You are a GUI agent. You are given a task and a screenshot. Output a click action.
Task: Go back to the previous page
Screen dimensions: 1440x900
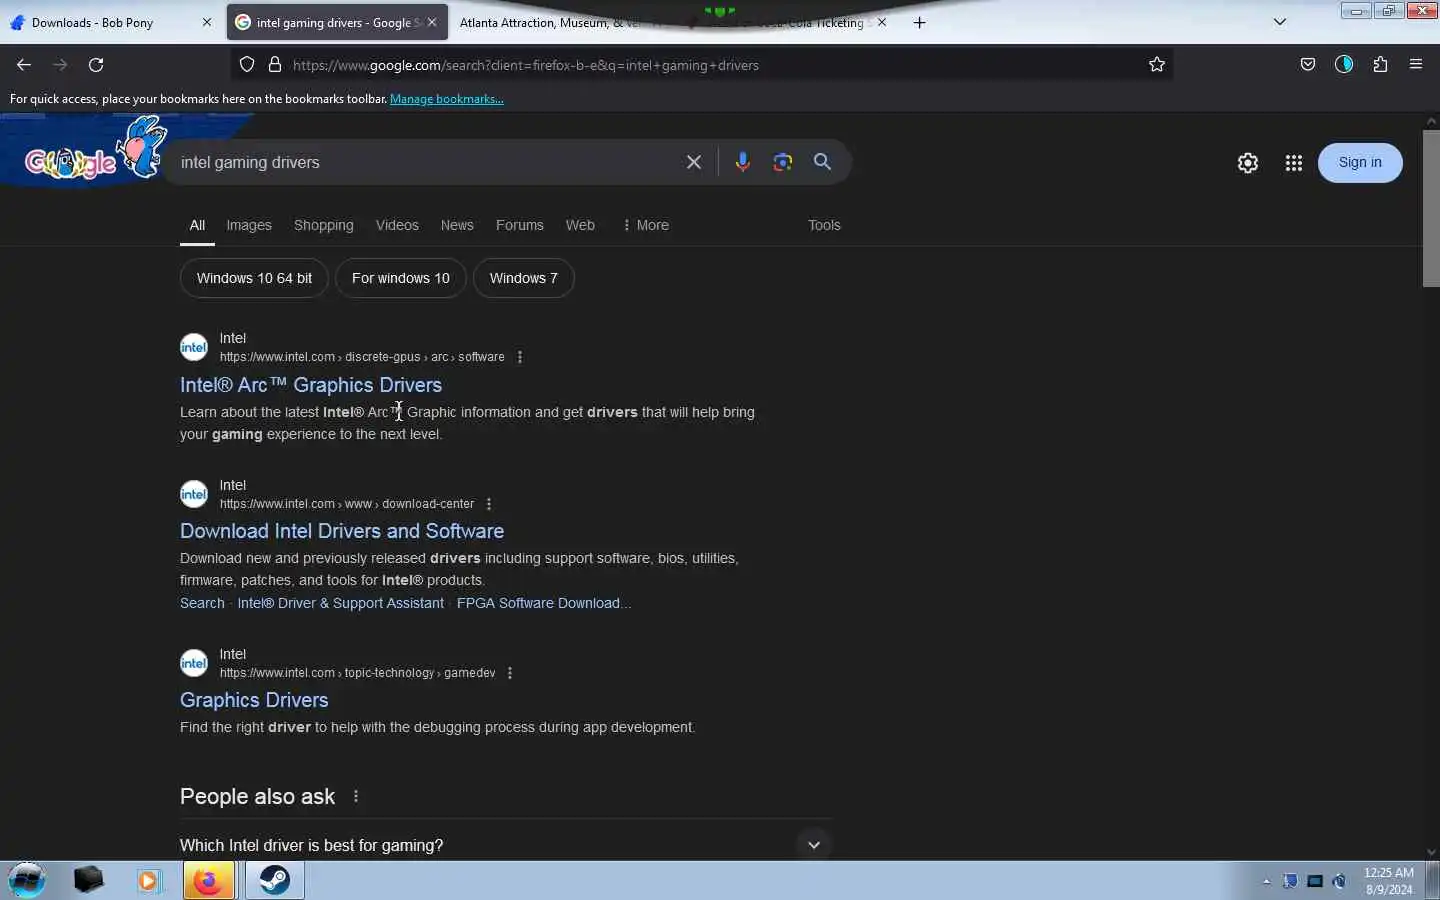(x=24, y=65)
